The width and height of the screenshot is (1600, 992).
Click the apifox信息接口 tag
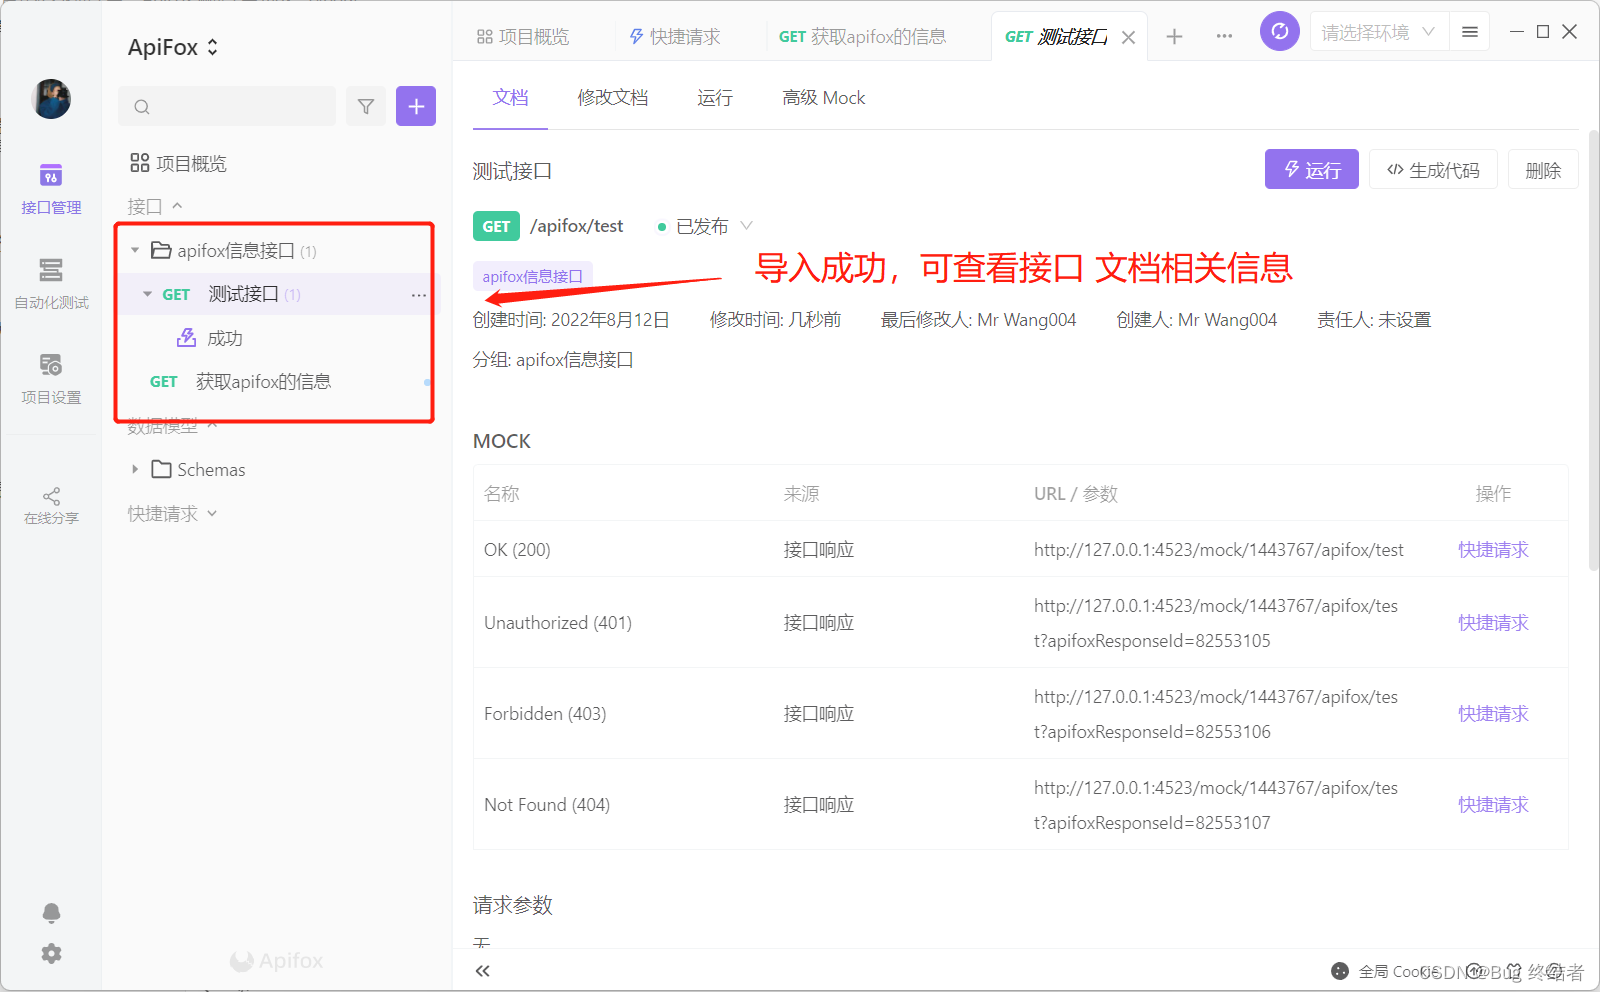533,276
